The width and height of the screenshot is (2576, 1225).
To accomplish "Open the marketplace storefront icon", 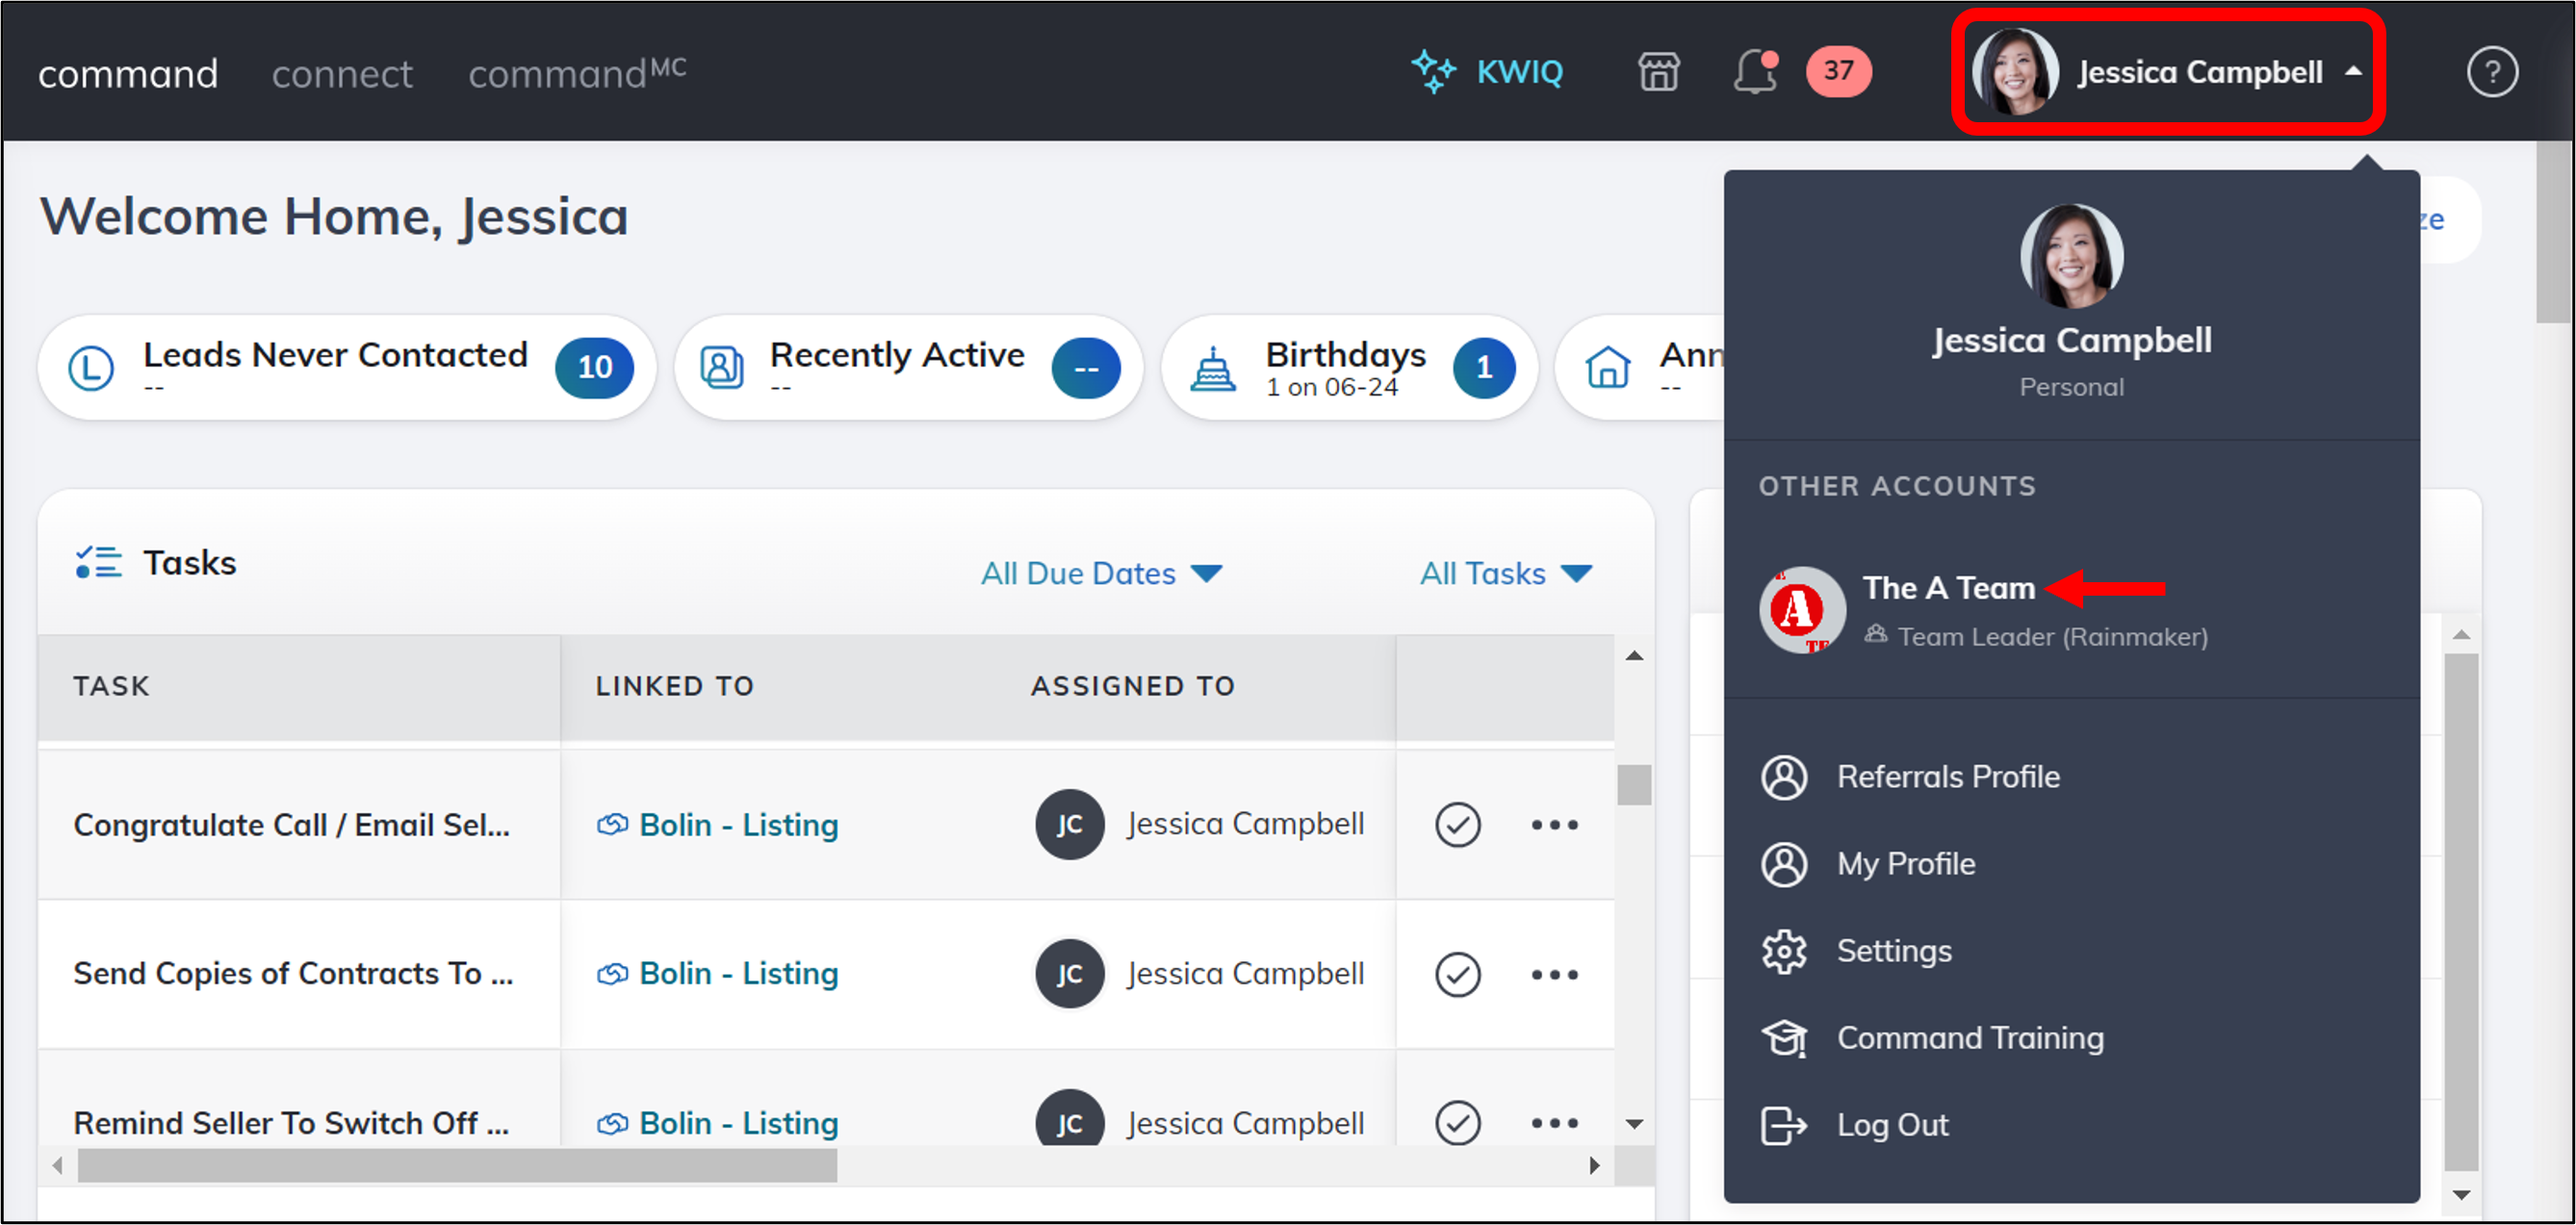I will click(x=1658, y=72).
